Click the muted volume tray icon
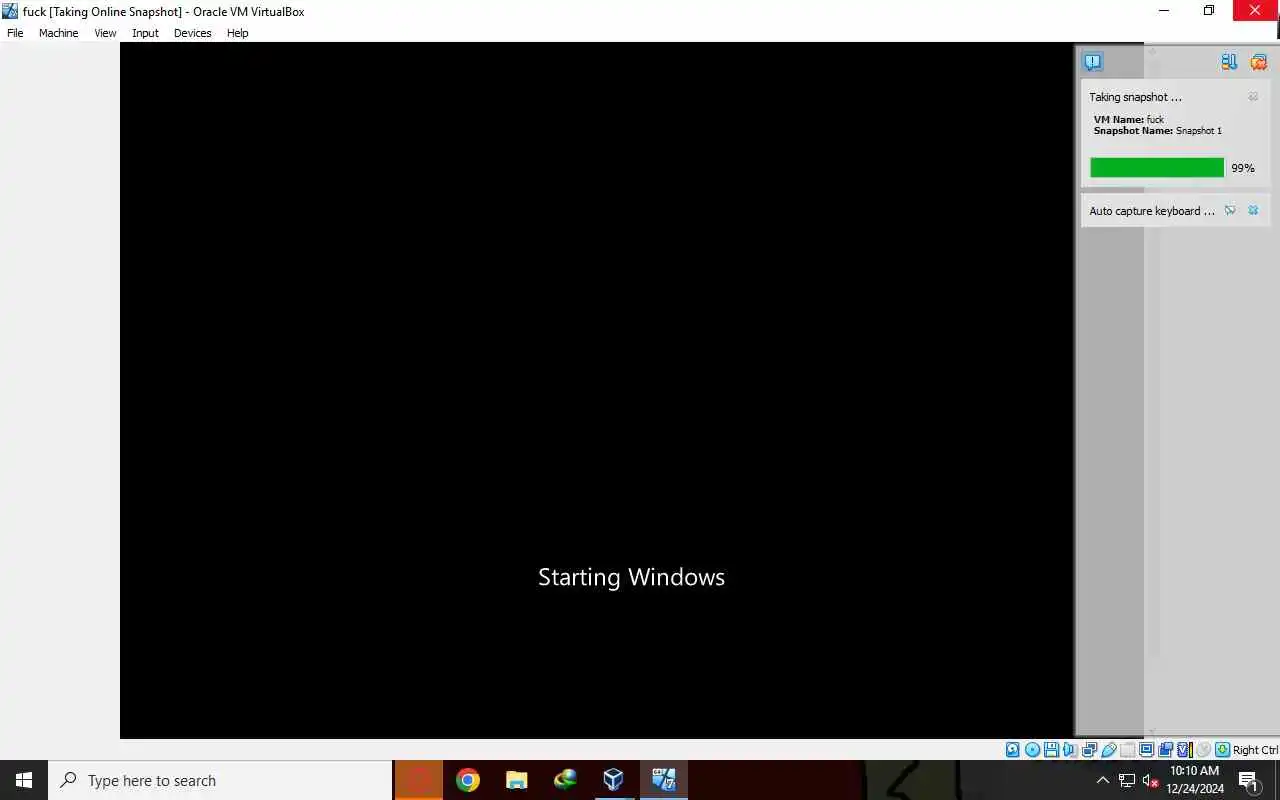The height and width of the screenshot is (800, 1280). [1150, 780]
